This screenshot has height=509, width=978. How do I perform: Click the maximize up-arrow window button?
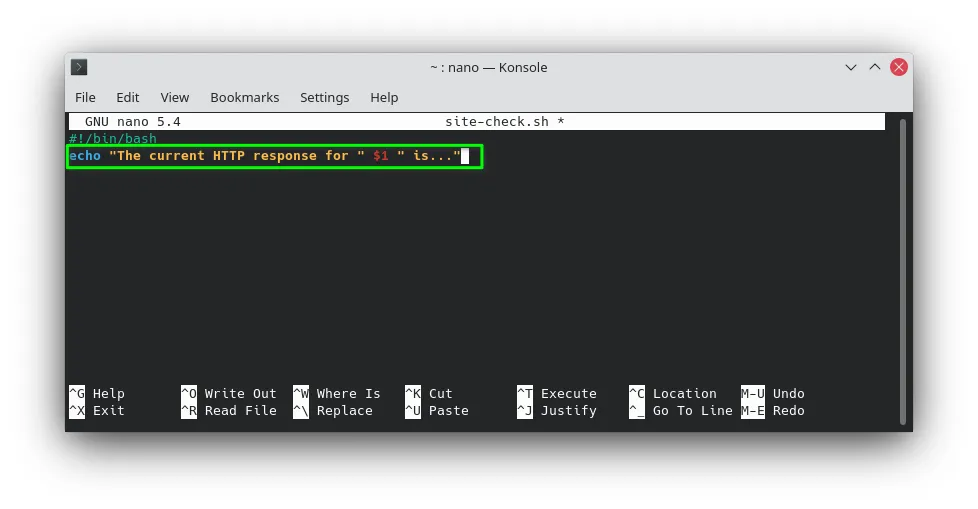874,67
